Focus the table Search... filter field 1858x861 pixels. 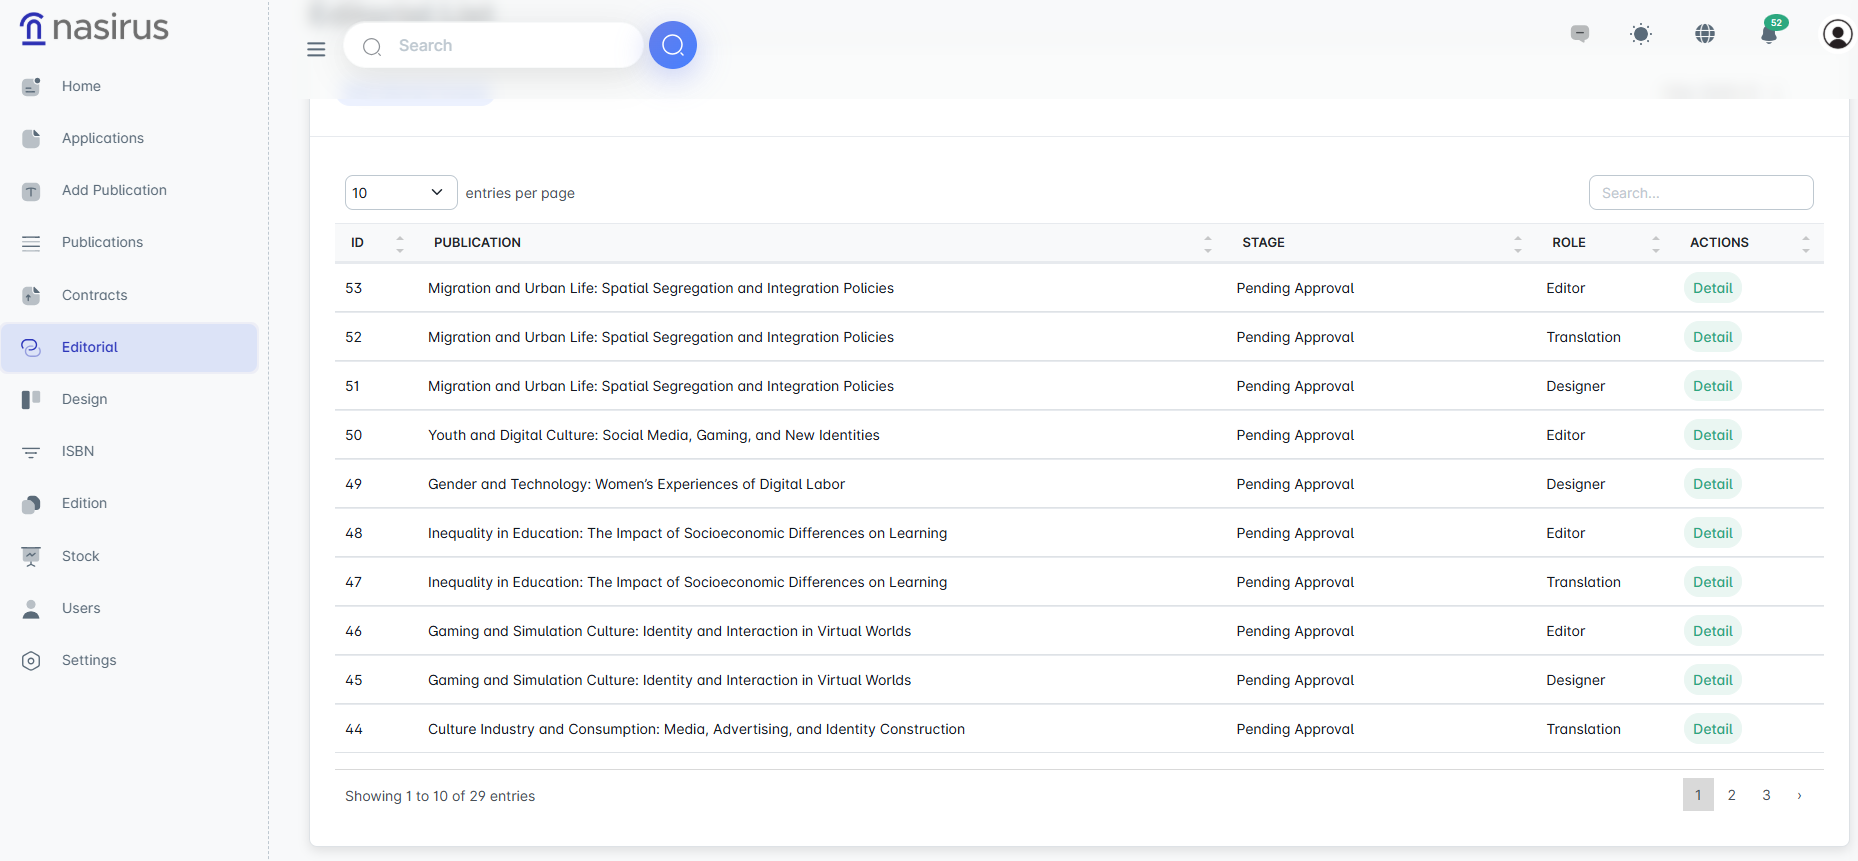pyautogui.click(x=1700, y=193)
